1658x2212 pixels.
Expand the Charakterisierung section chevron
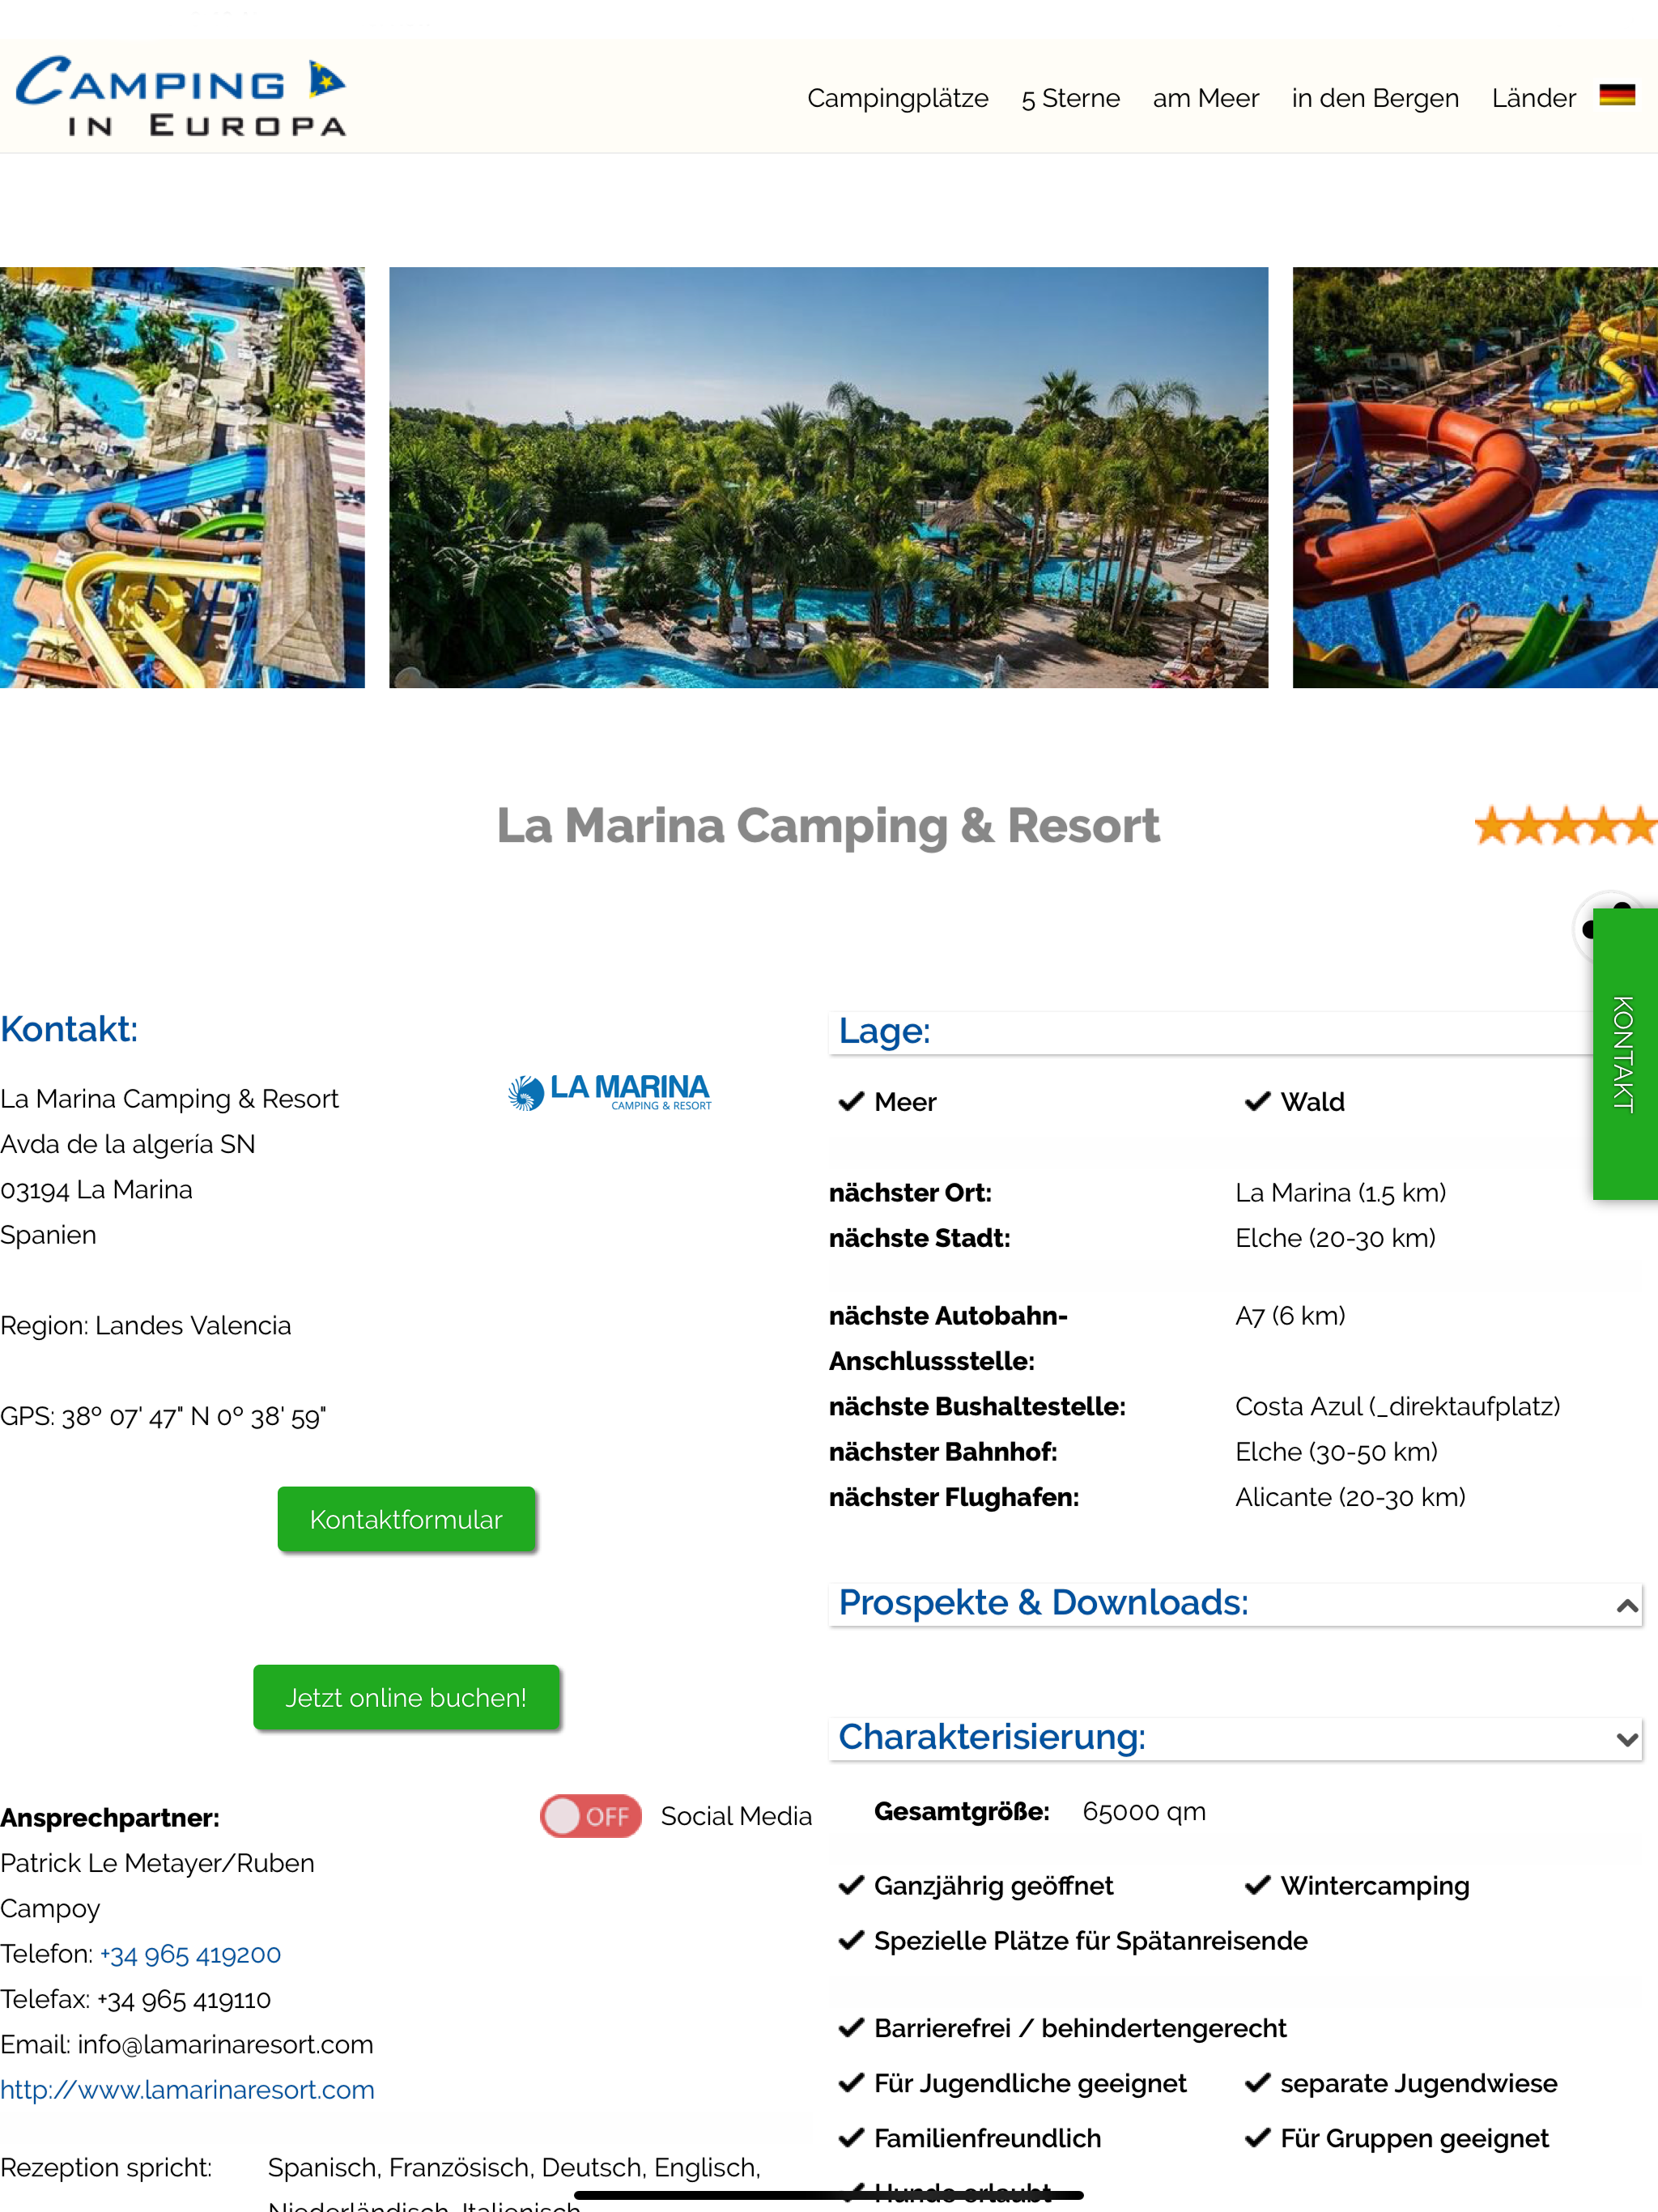tap(1626, 1739)
